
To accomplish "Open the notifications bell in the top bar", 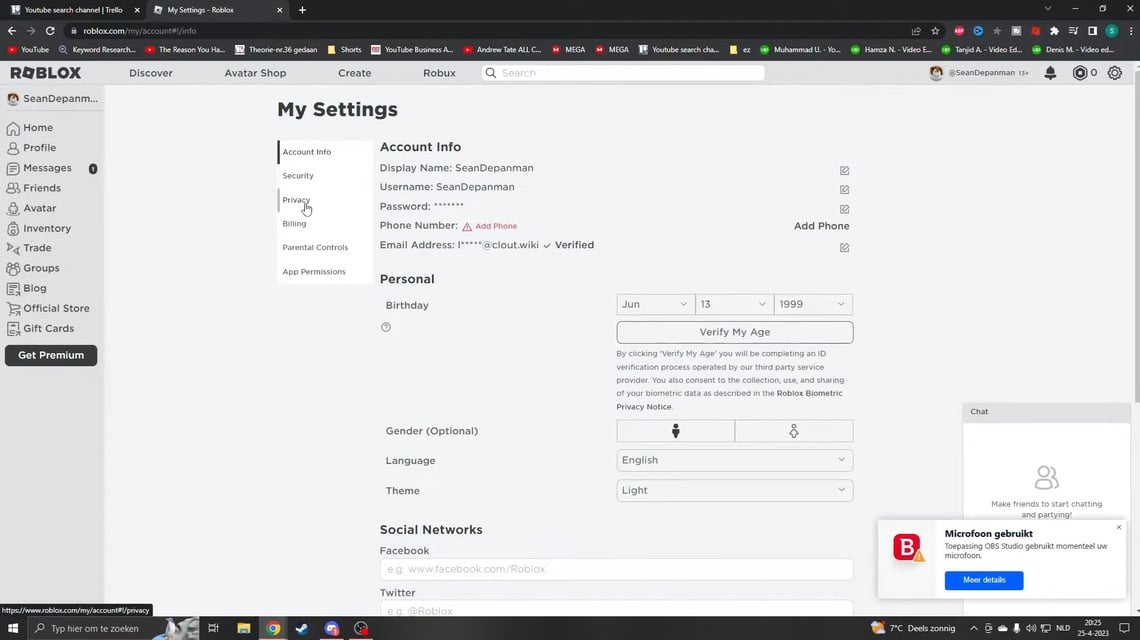I will tap(1049, 72).
